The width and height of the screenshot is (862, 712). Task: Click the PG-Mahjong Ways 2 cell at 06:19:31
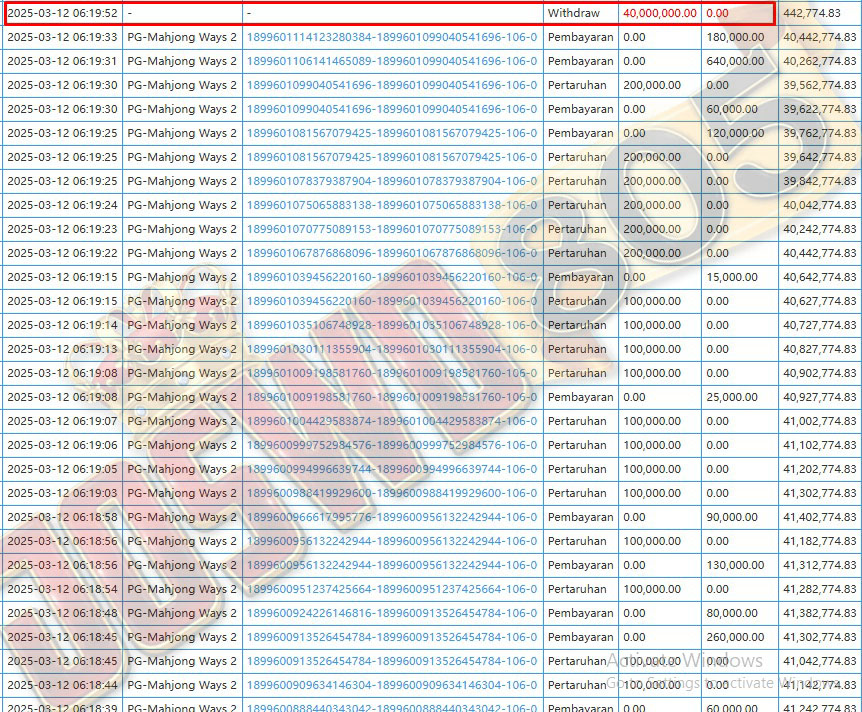tap(182, 61)
